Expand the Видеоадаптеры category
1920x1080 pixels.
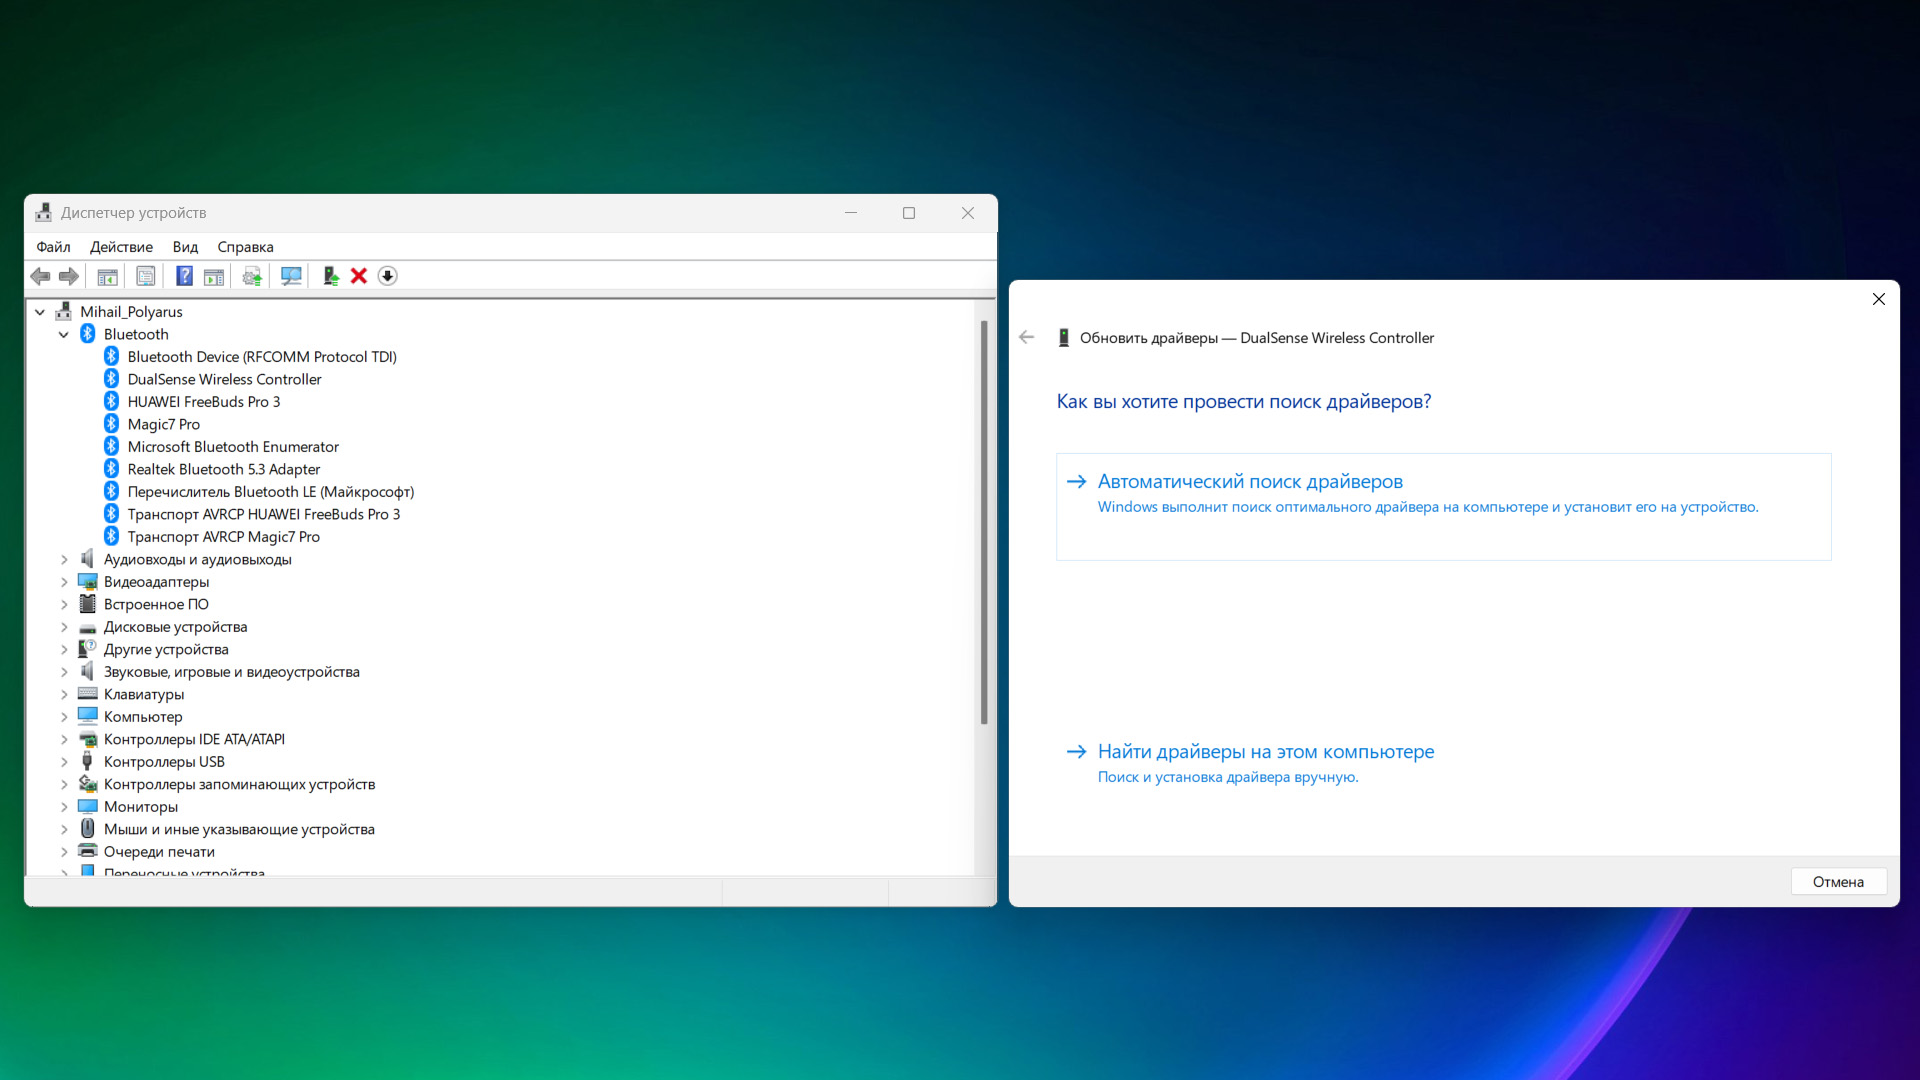click(x=64, y=582)
